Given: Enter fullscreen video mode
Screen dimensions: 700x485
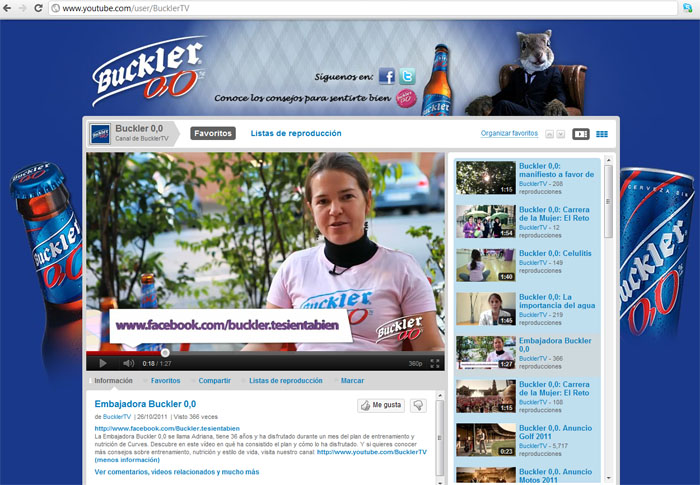Looking at the screenshot, I should (435, 364).
